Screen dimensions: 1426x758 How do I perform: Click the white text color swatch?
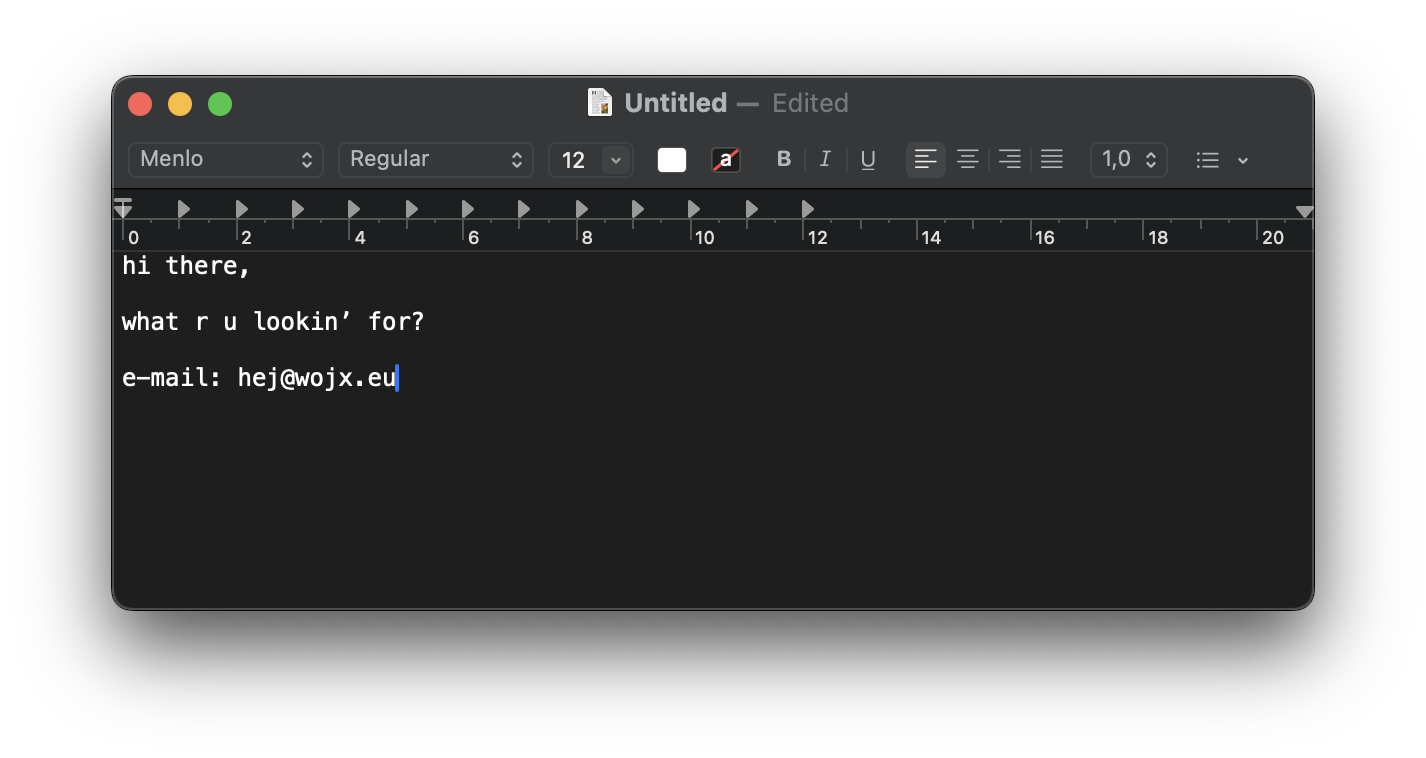click(672, 160)
